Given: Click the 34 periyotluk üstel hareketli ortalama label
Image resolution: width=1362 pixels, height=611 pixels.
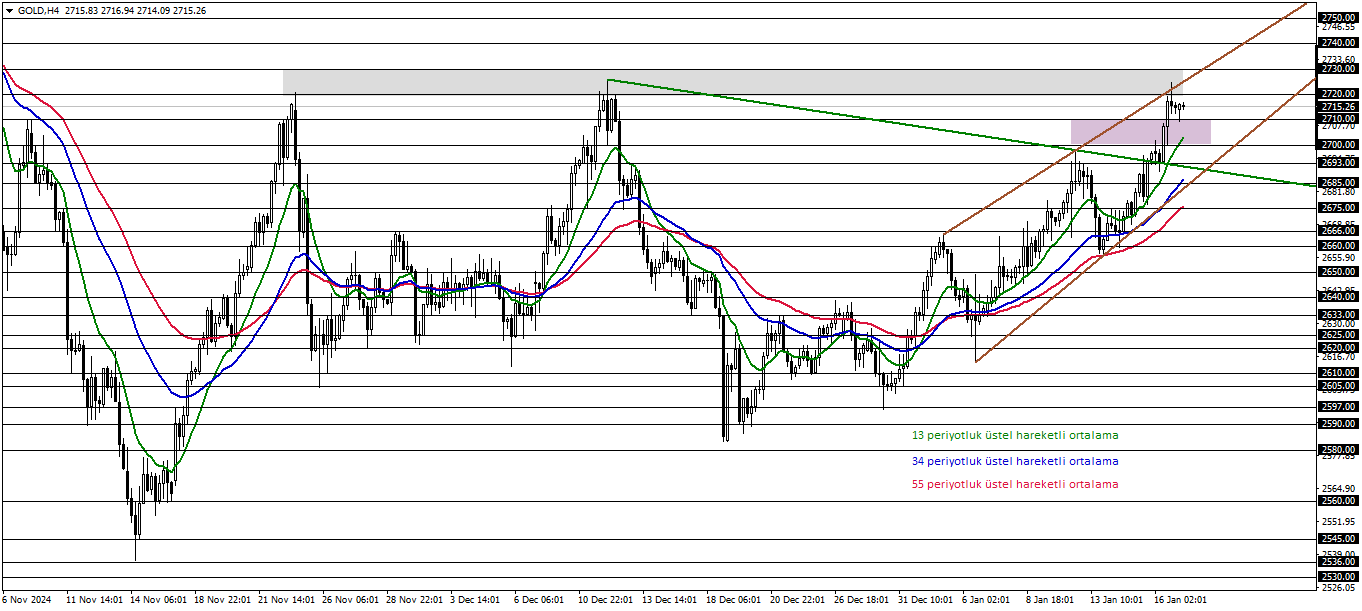Looking at the screenshot, I should point(1015,462).
